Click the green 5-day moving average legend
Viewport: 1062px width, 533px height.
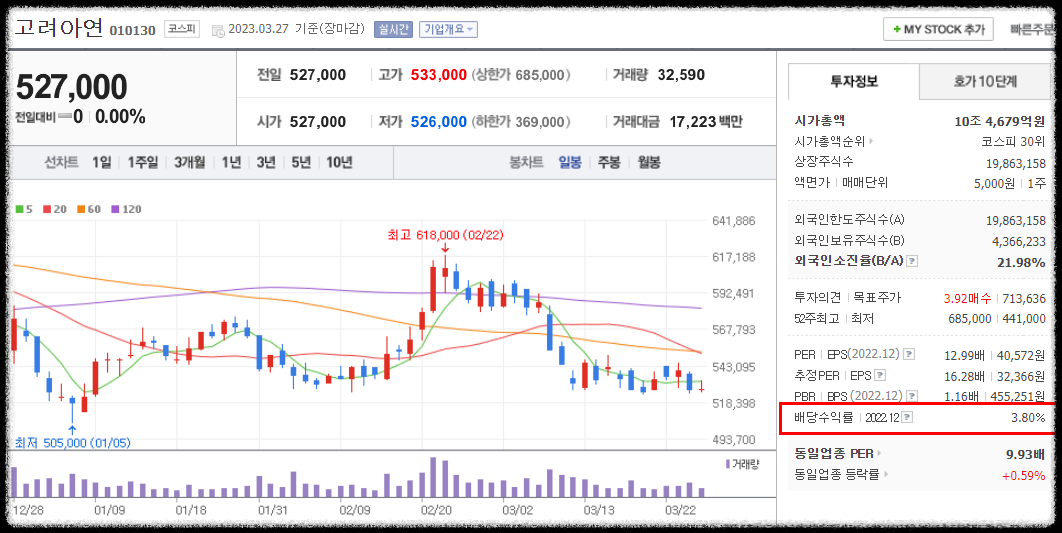click(24, 209)
